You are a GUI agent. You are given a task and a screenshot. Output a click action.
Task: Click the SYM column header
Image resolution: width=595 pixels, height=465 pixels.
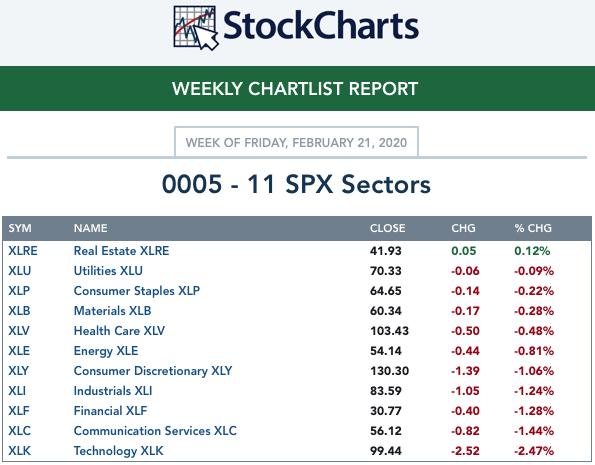tap(20, 228)
